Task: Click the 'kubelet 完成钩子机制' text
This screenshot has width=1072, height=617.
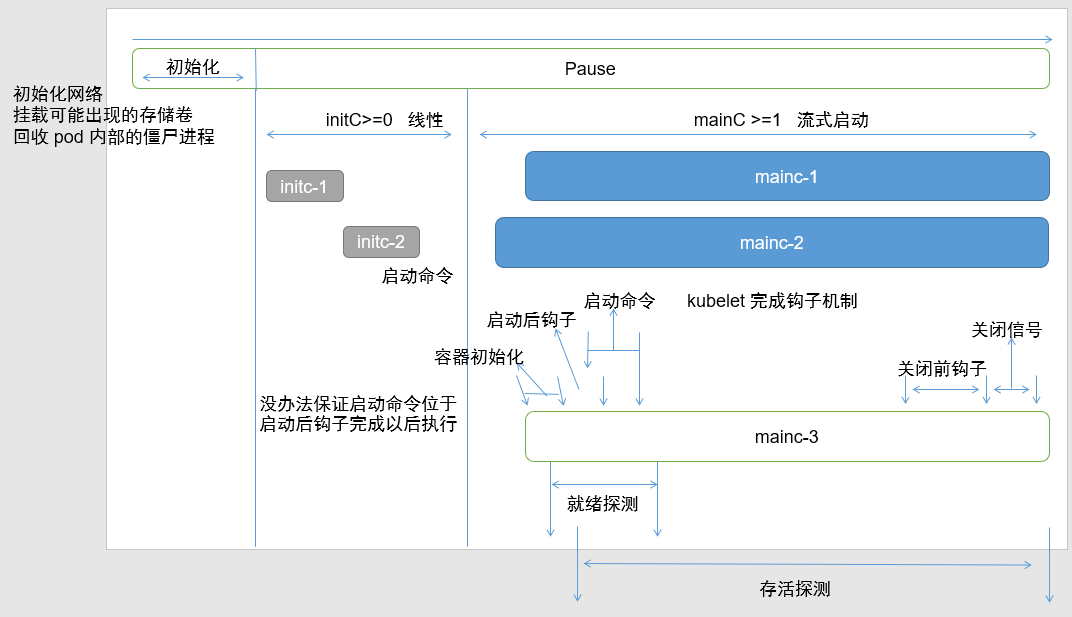Action: coord(771,301)
